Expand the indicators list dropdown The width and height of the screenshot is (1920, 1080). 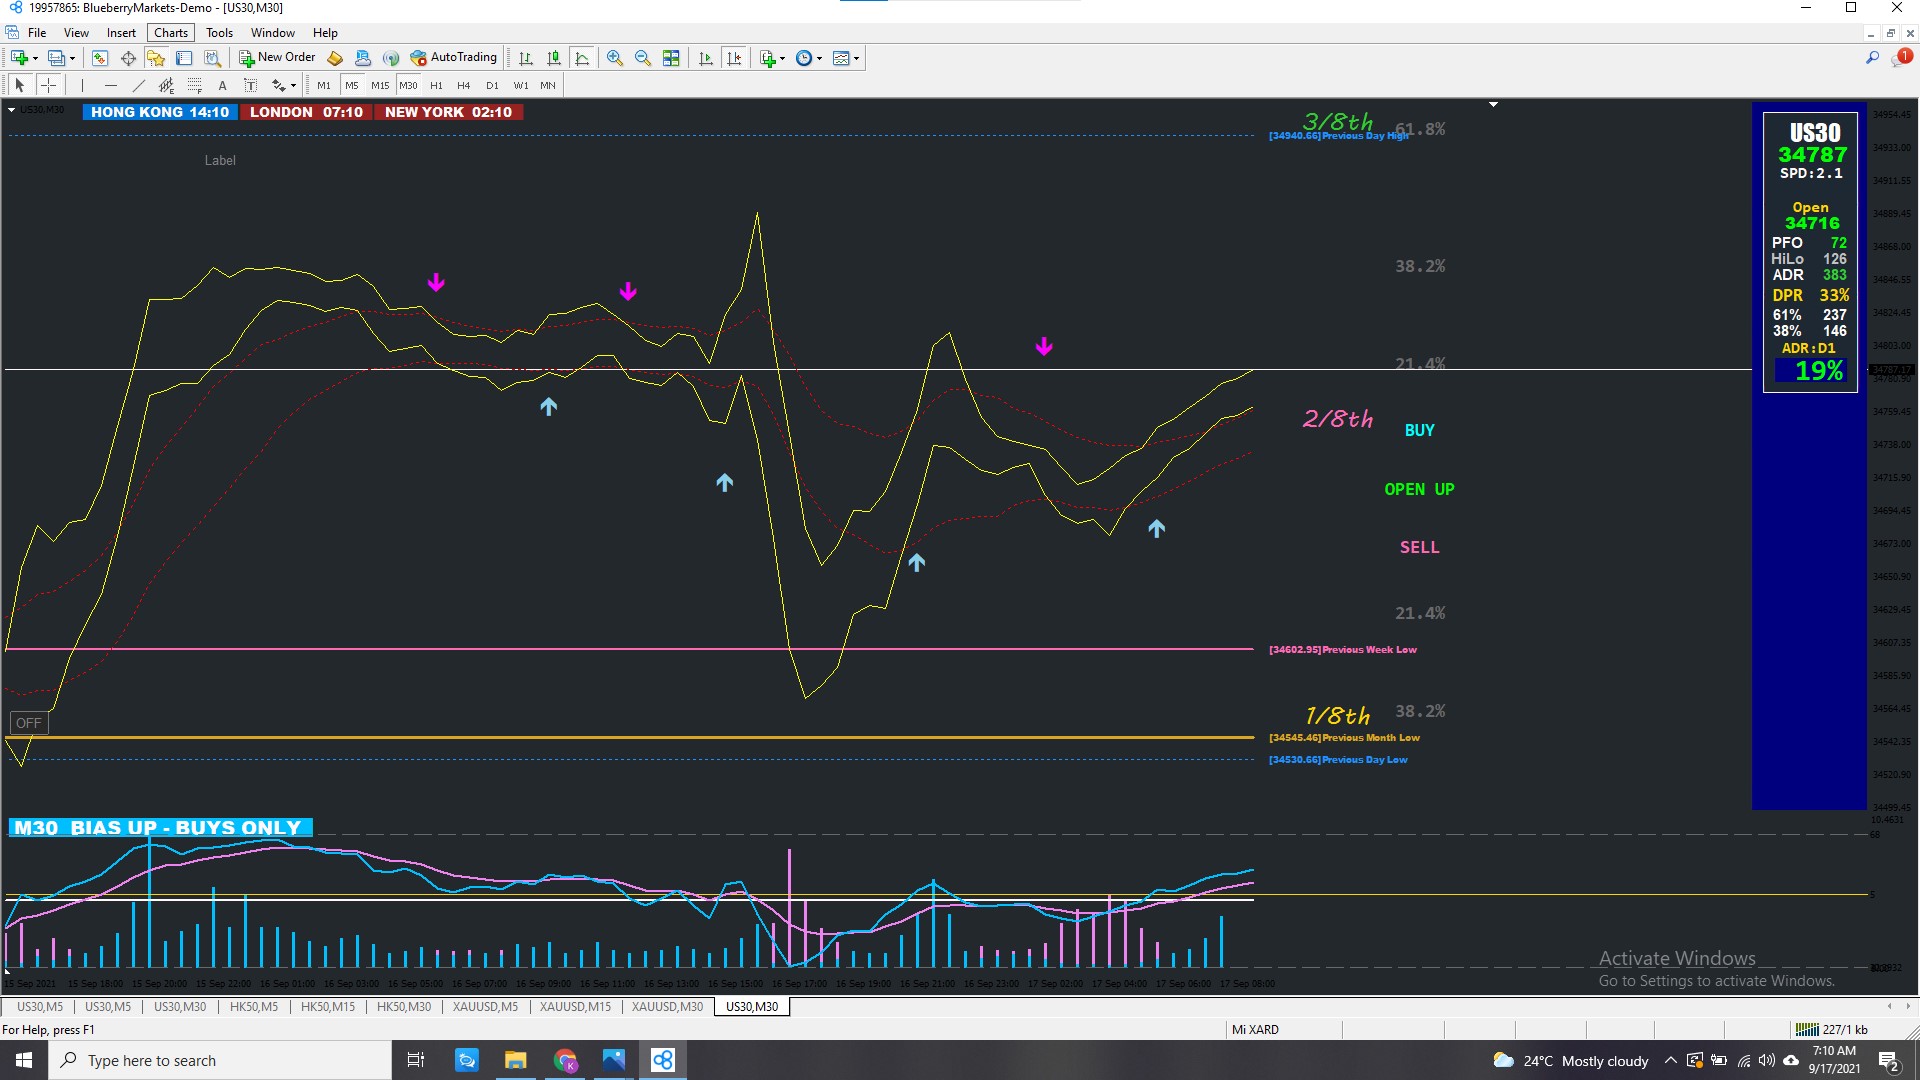point(782,58)
